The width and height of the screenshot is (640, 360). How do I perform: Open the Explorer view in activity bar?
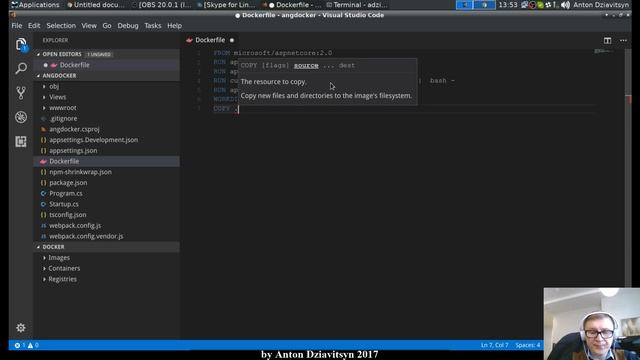pos(21,44)
